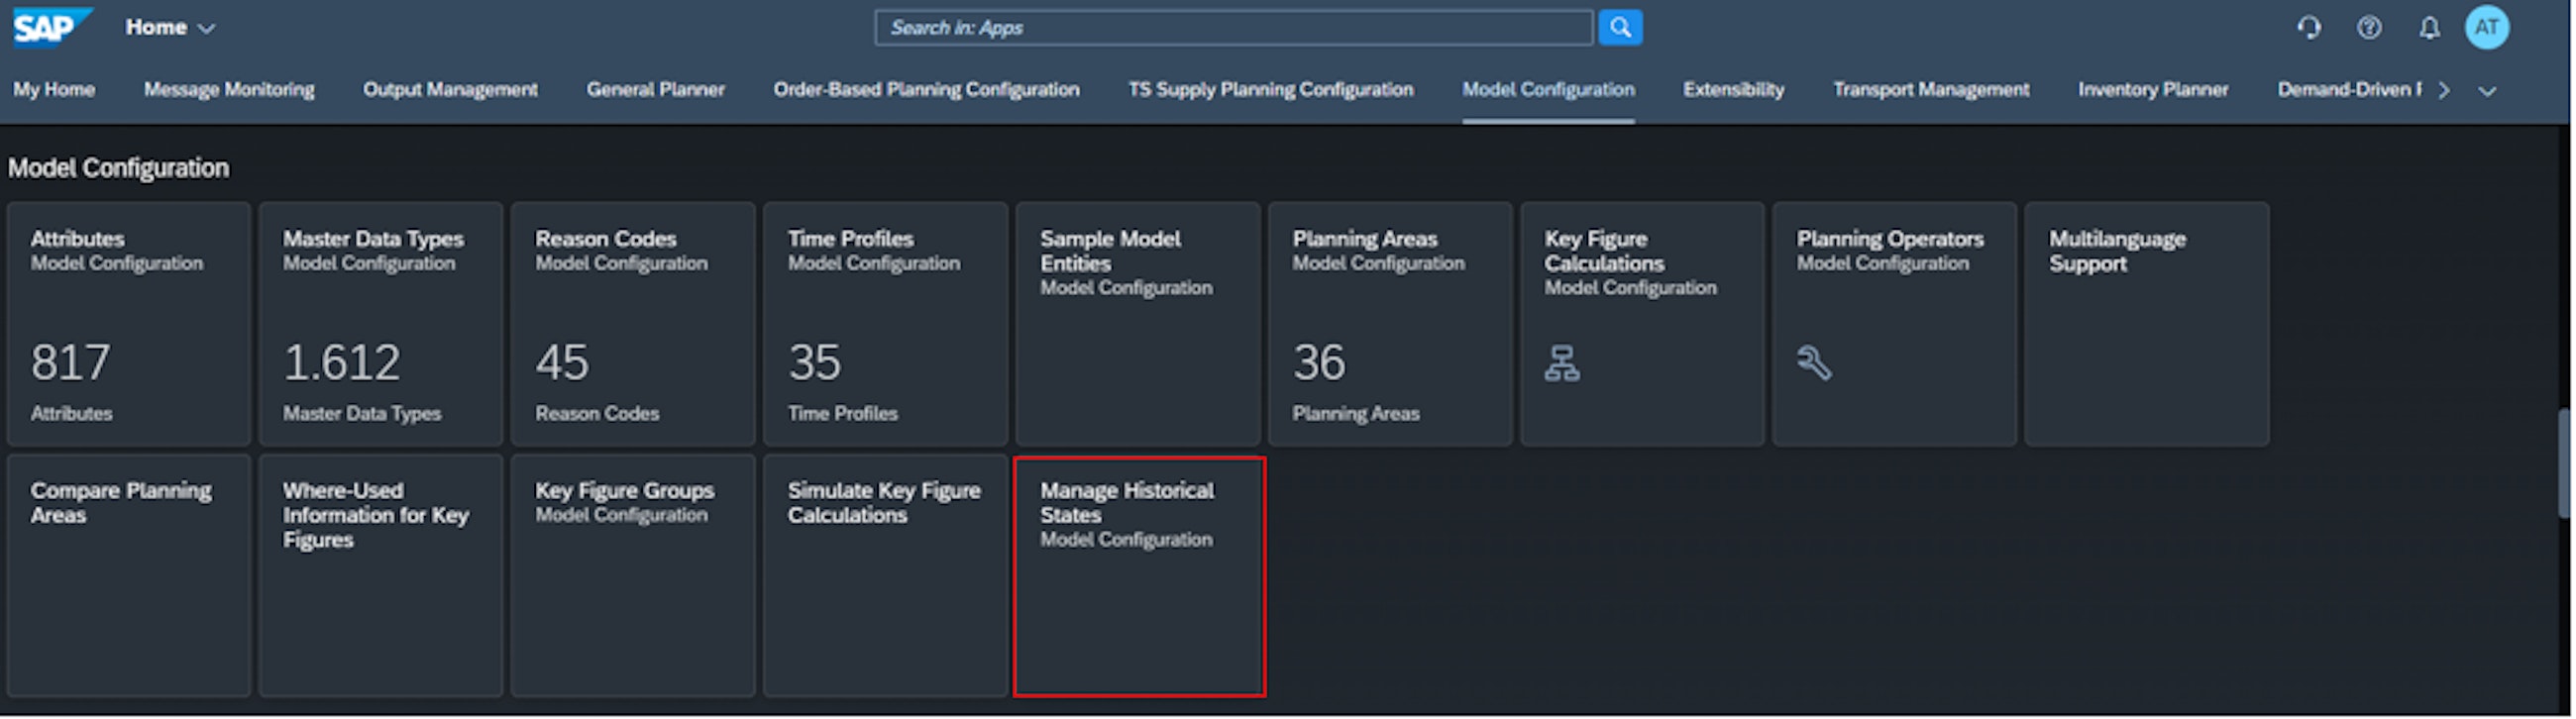Switch to the General Planner tab

point(656,90)
